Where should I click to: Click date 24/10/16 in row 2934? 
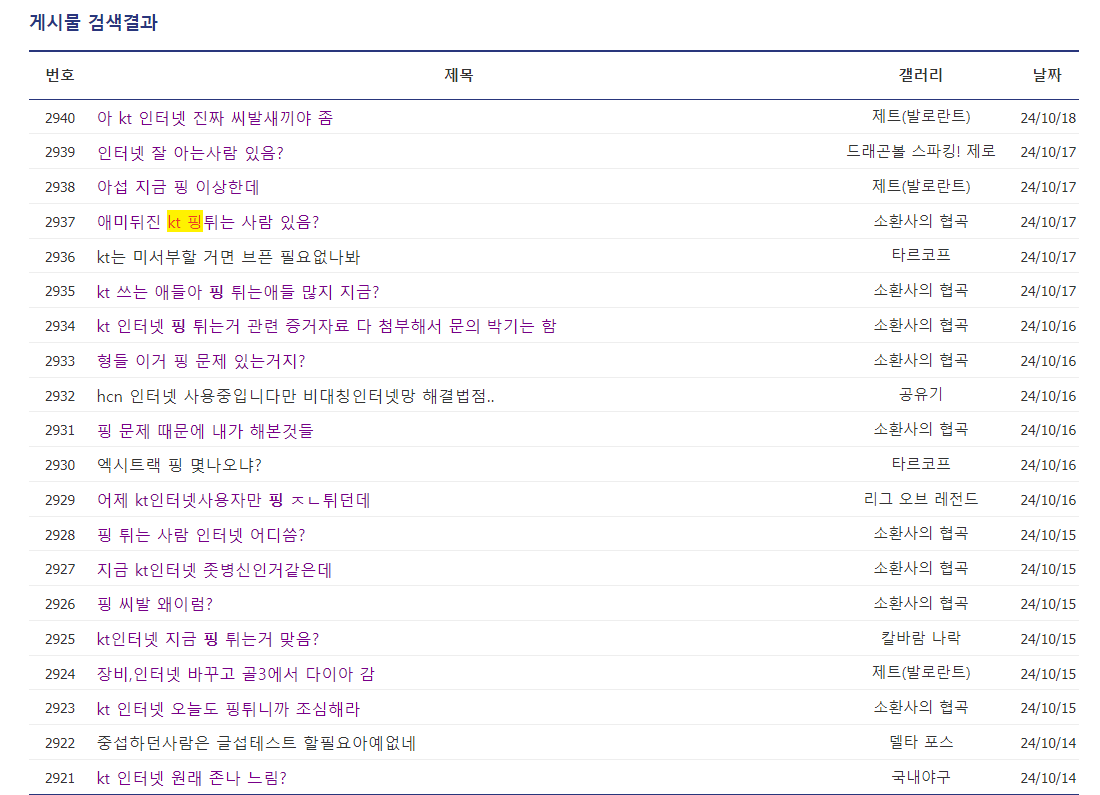(1048, 326)
